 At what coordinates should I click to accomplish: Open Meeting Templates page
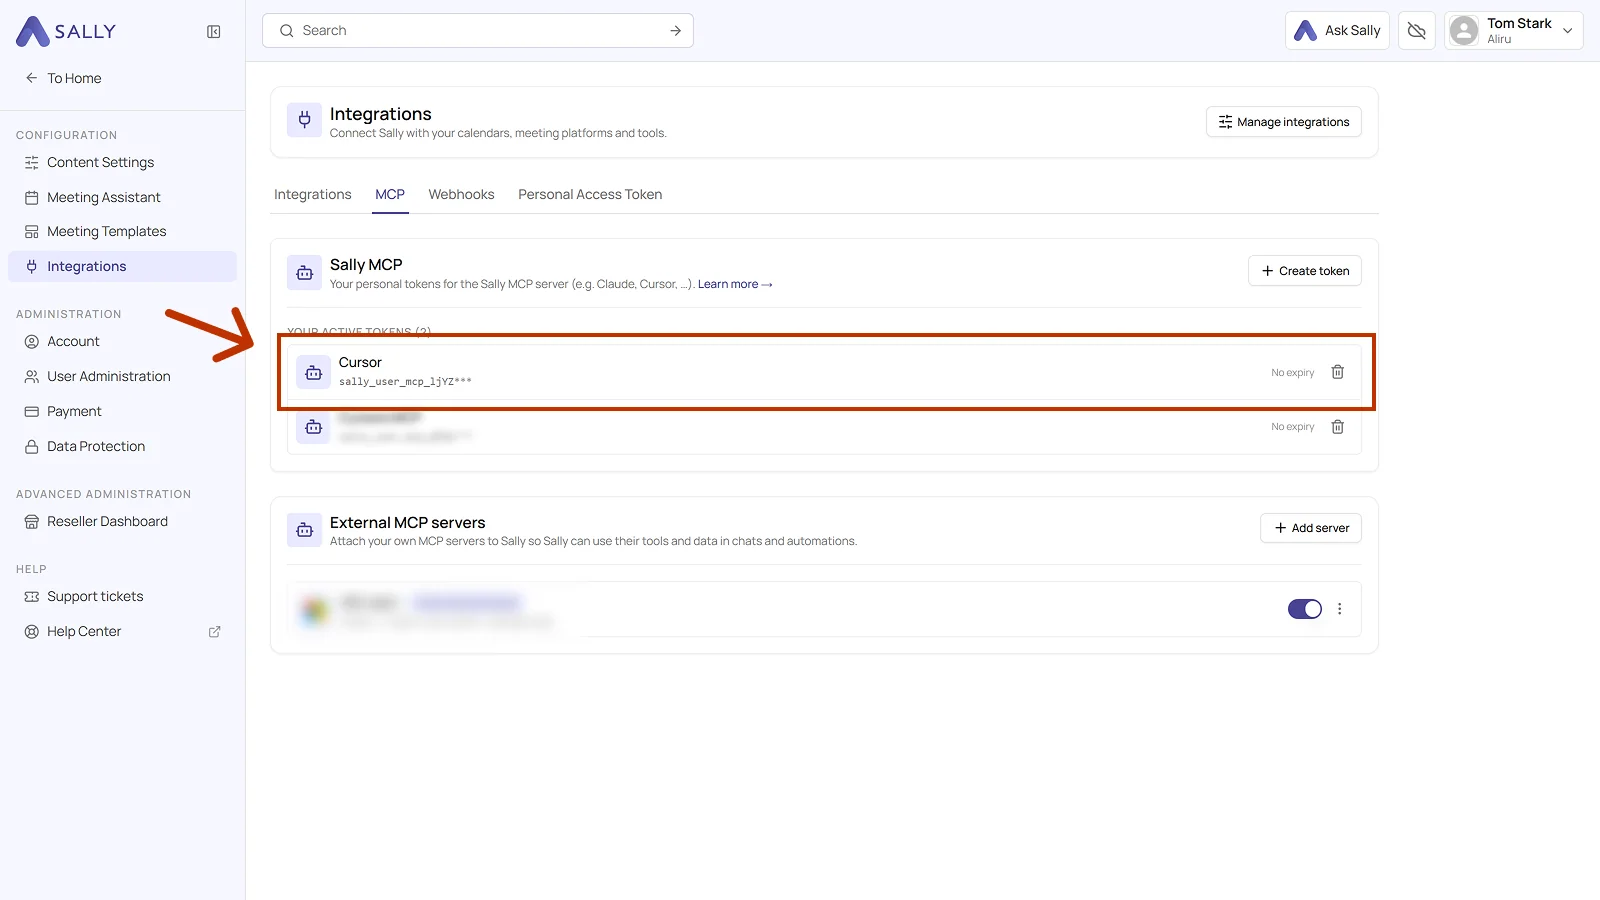pos(122,231)
